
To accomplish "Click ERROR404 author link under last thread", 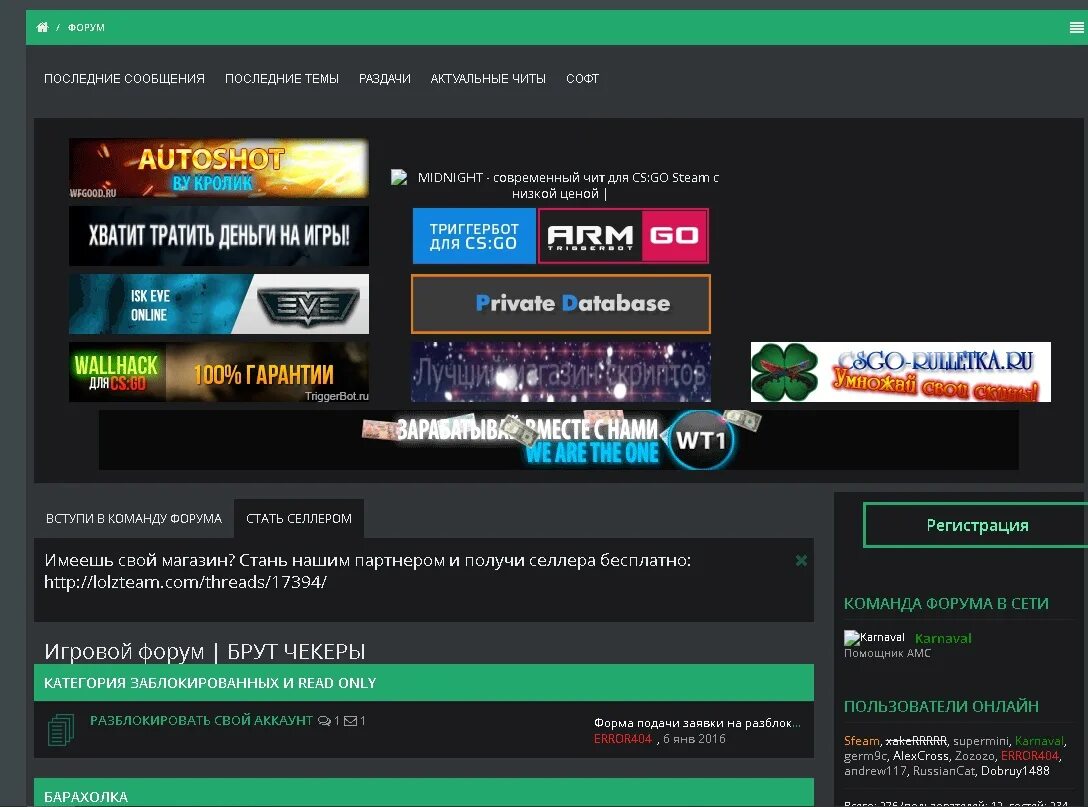I will [622, 738].
